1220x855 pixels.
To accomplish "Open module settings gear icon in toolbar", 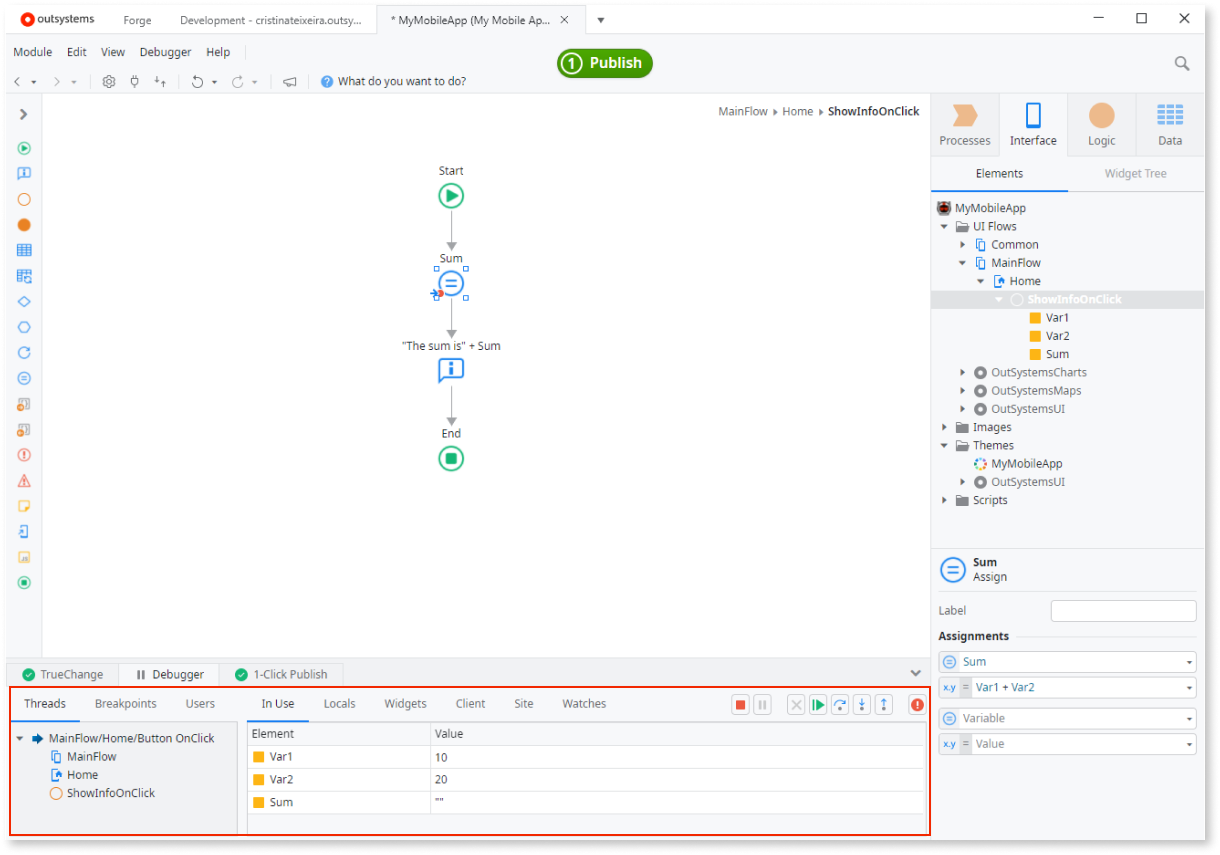I will tap(109, 82).
